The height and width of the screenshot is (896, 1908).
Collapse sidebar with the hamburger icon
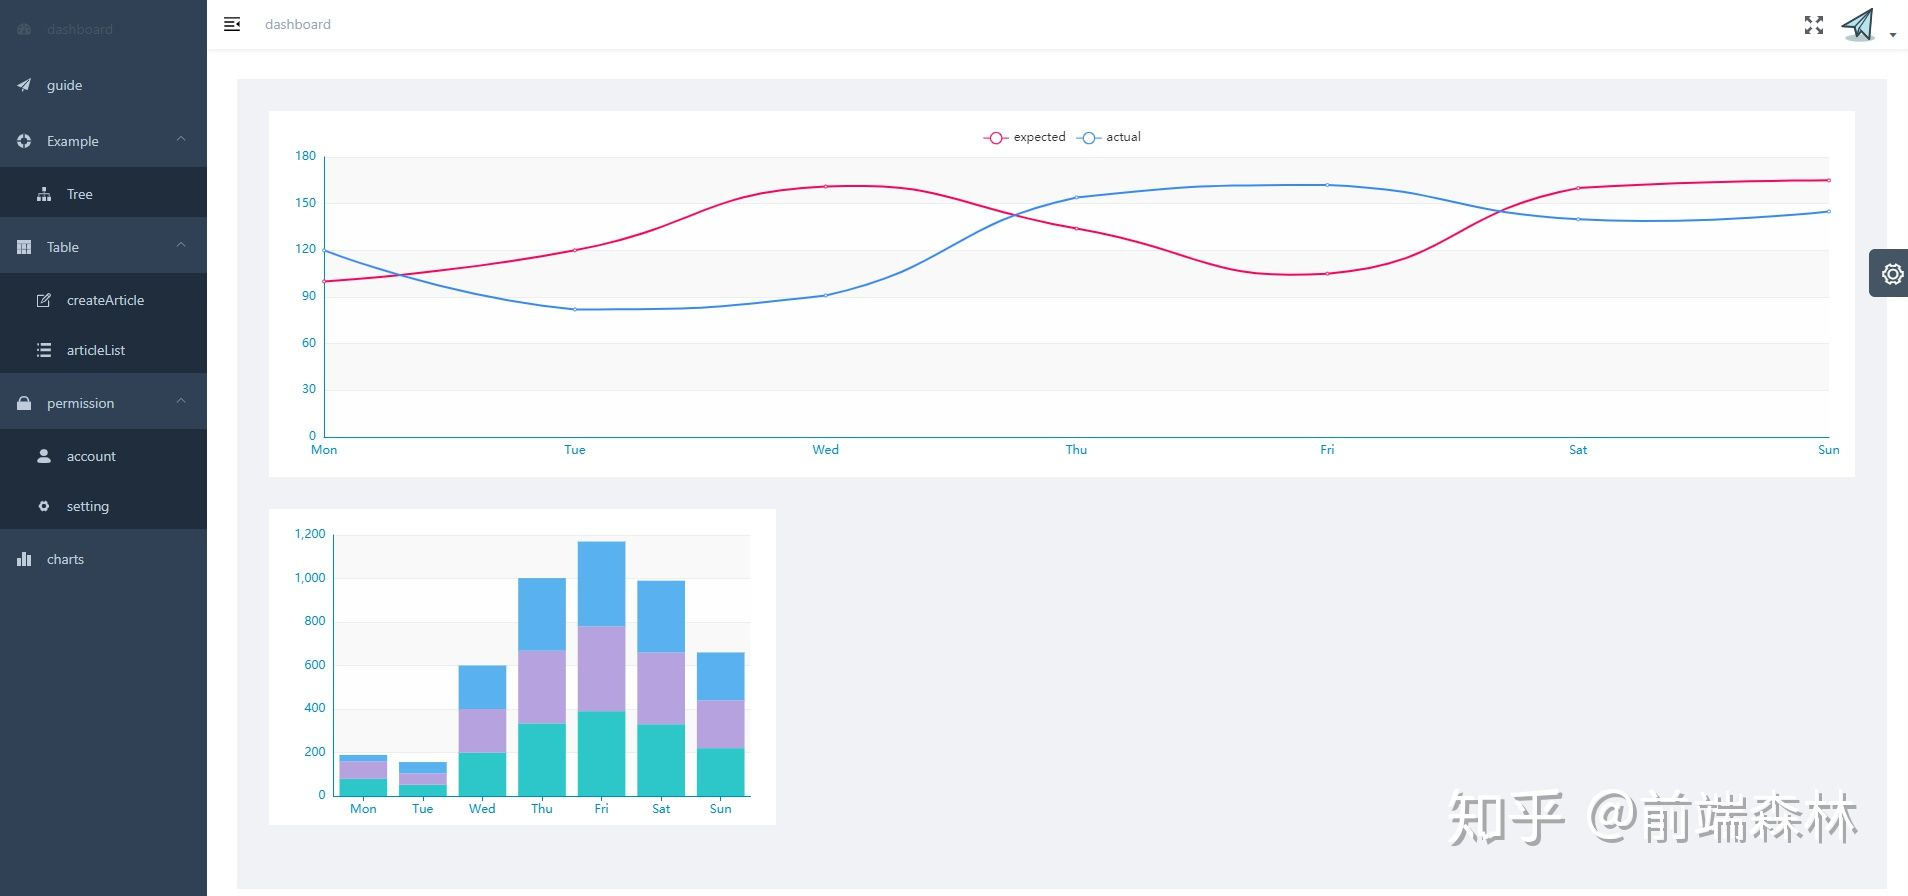tap(232, 24)
